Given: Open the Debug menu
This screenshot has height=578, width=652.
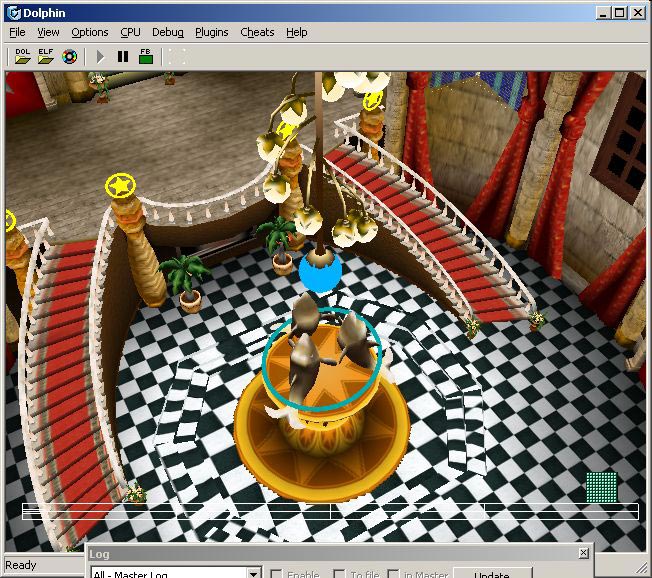Looking at the screenshot, I should (168, 32).
